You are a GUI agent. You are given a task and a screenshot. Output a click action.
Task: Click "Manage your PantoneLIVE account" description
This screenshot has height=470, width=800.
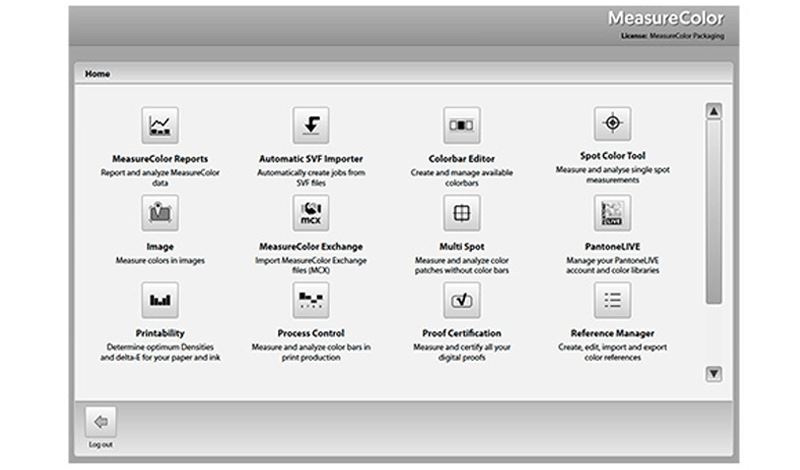click(x=612, y=265)
